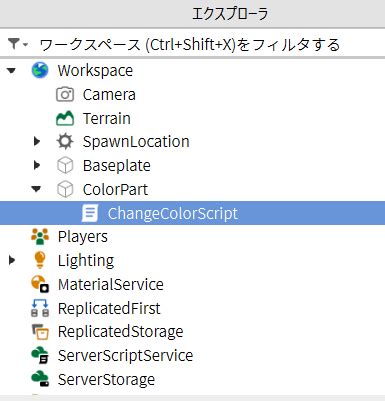385x401 pixels.
Task: Click the ServerStorage cloud icon
Action: click(40, 379)
